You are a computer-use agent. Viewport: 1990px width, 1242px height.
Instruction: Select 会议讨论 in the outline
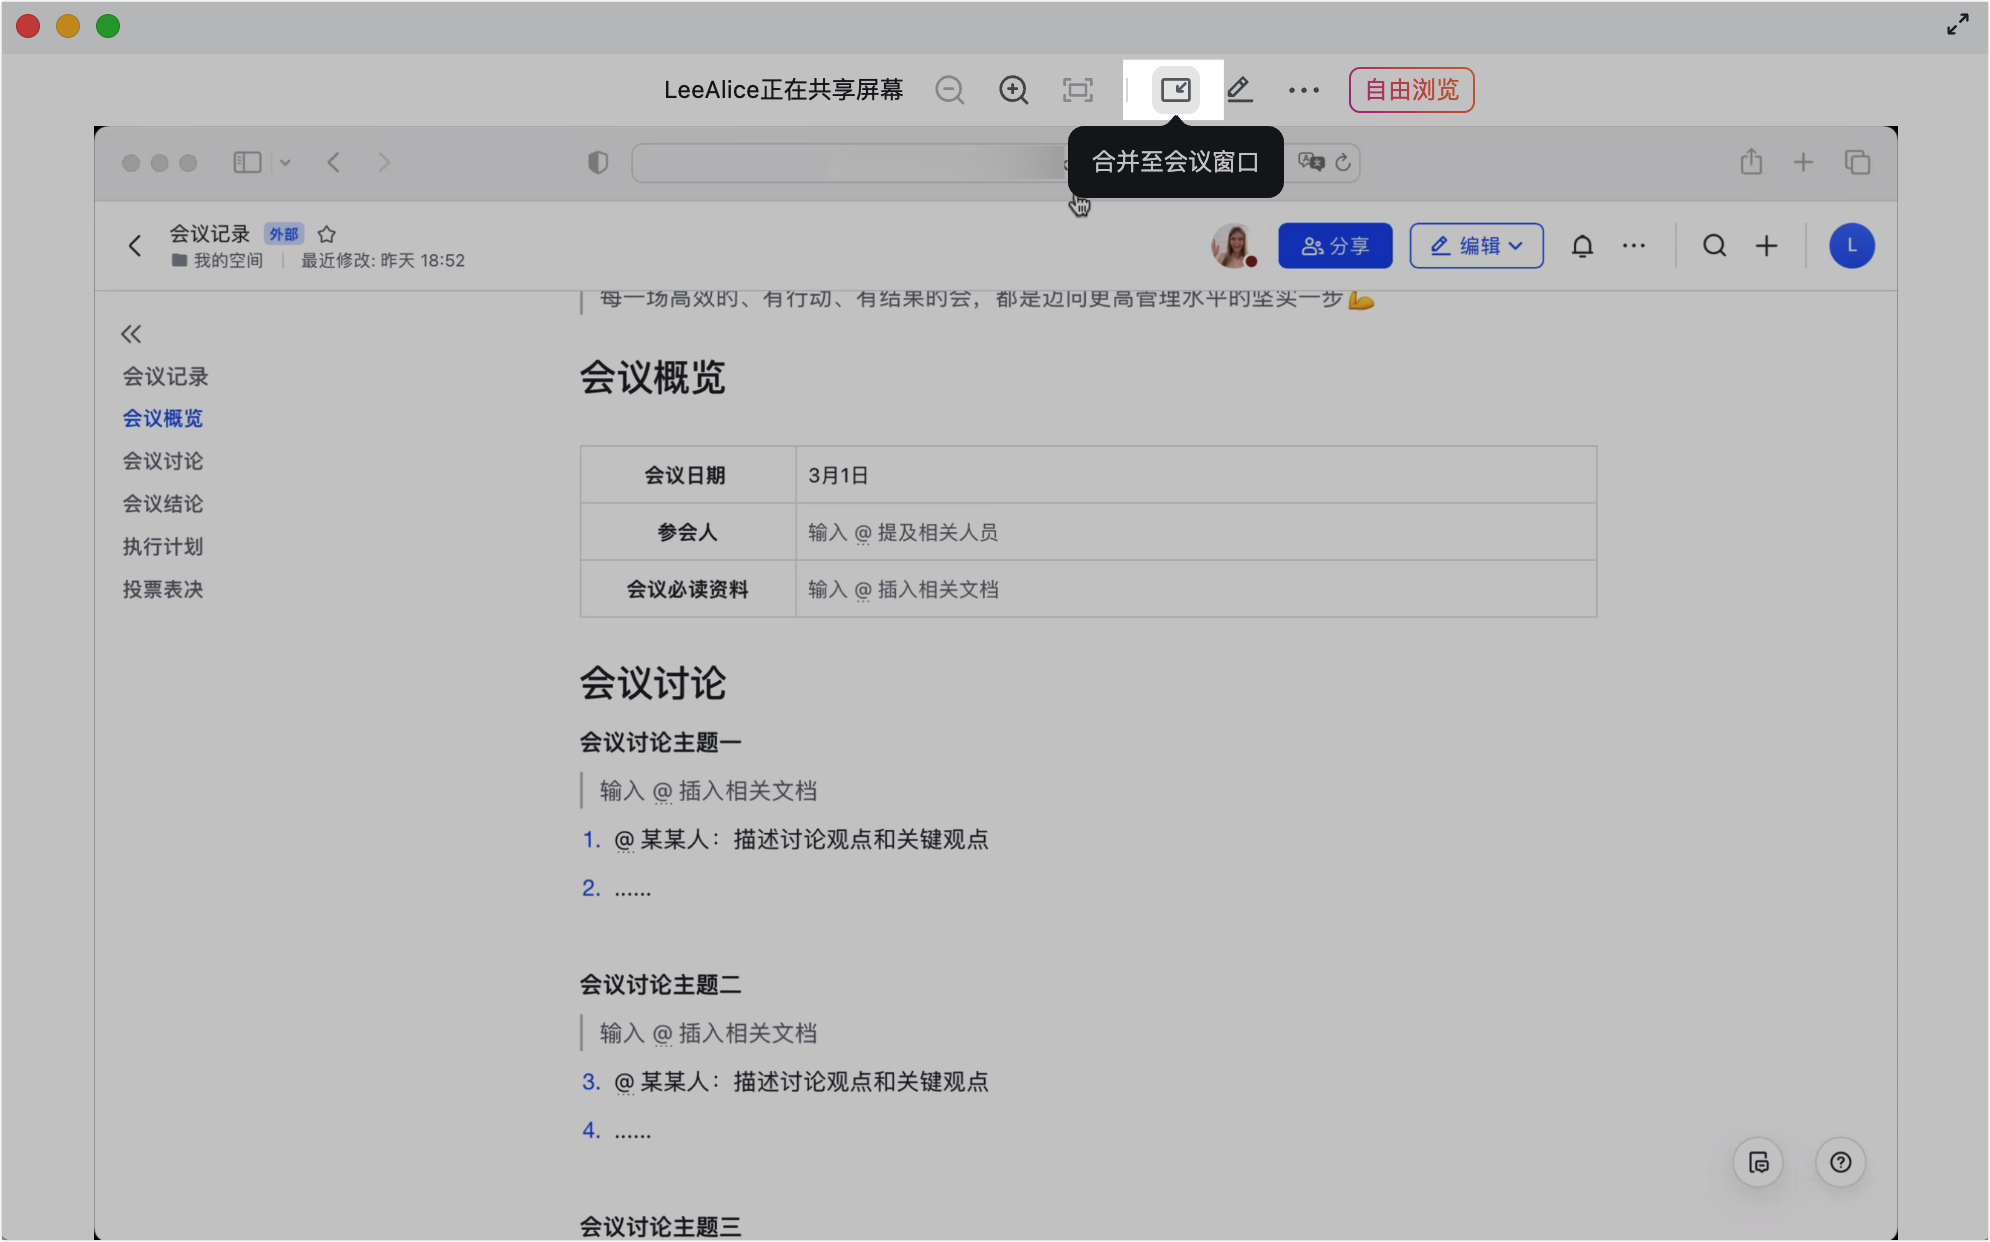(163, 461)
